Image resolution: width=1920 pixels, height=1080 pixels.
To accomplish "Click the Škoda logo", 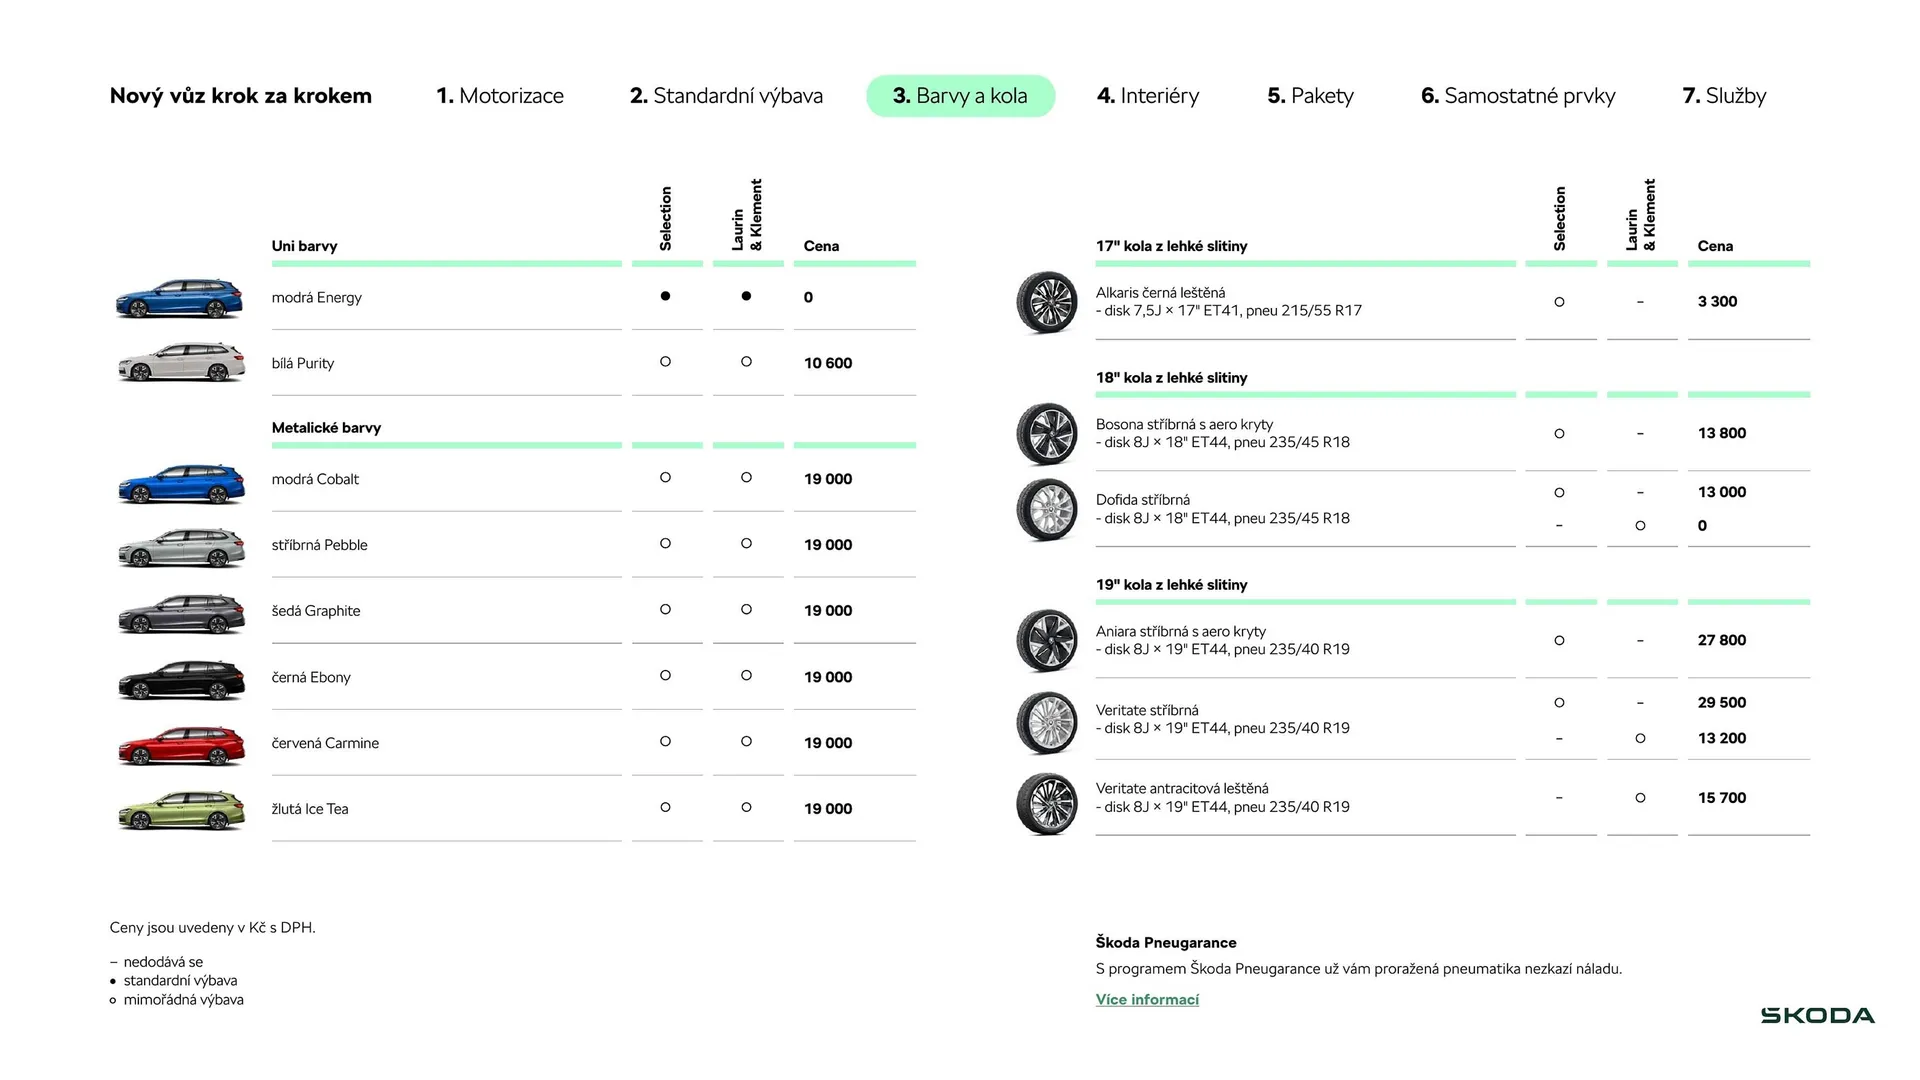I will coord(1817,1016).
